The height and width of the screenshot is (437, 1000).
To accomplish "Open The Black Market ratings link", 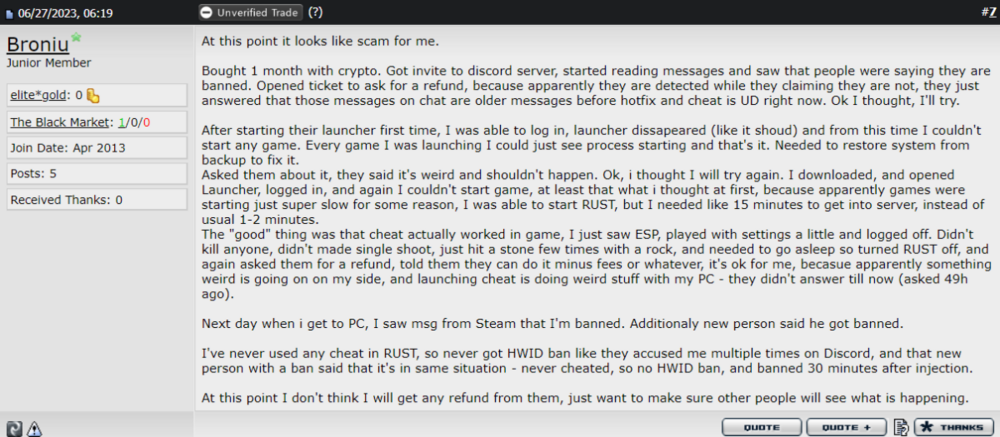I will (x=61, y=123).
